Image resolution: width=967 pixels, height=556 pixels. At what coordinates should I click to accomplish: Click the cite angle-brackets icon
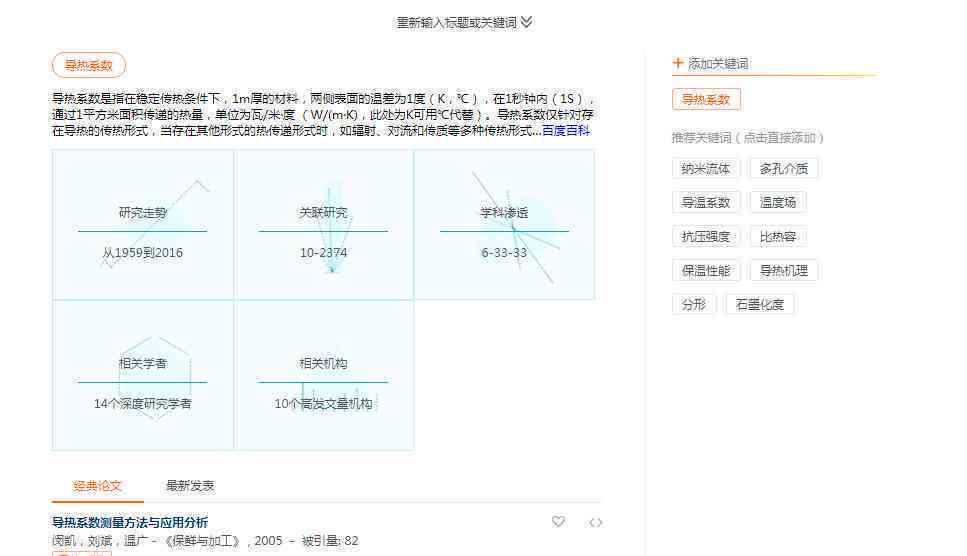(x=595, y=523)
